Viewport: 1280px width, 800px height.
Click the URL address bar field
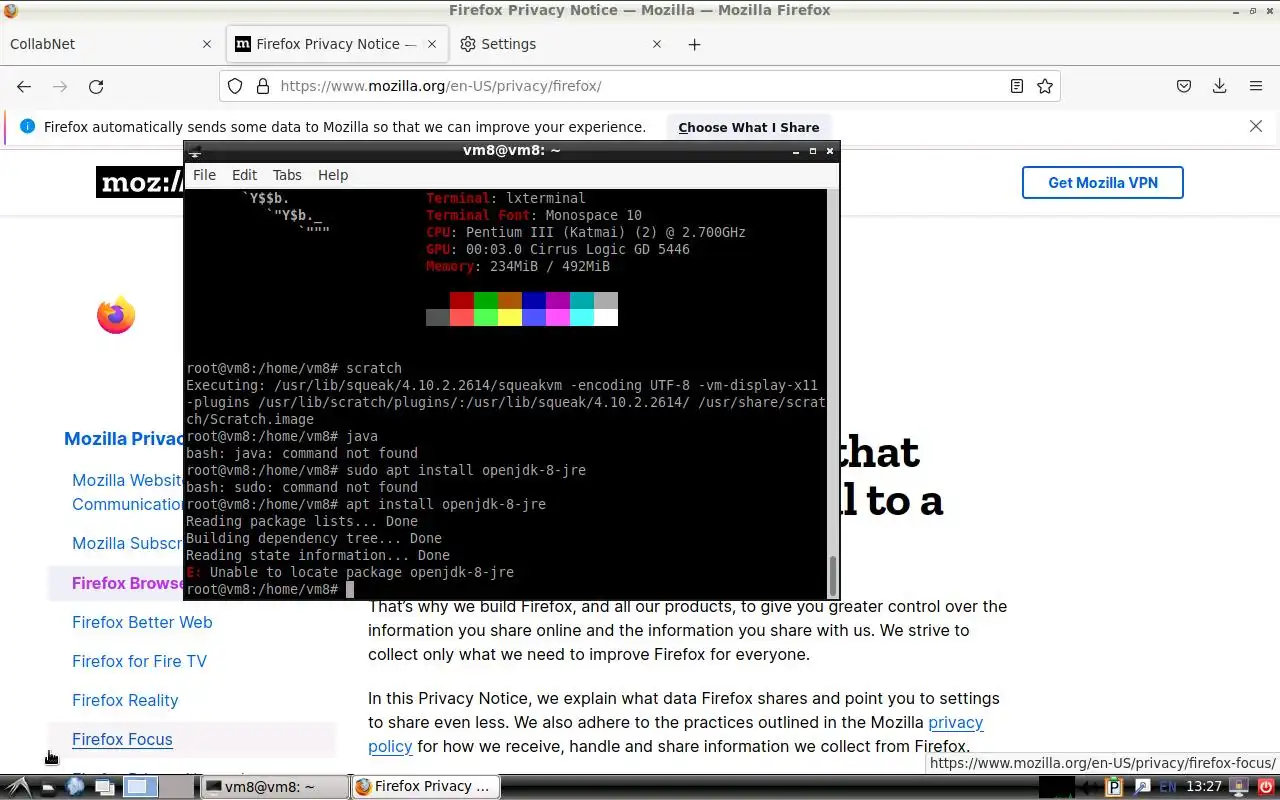pos(640,86)
